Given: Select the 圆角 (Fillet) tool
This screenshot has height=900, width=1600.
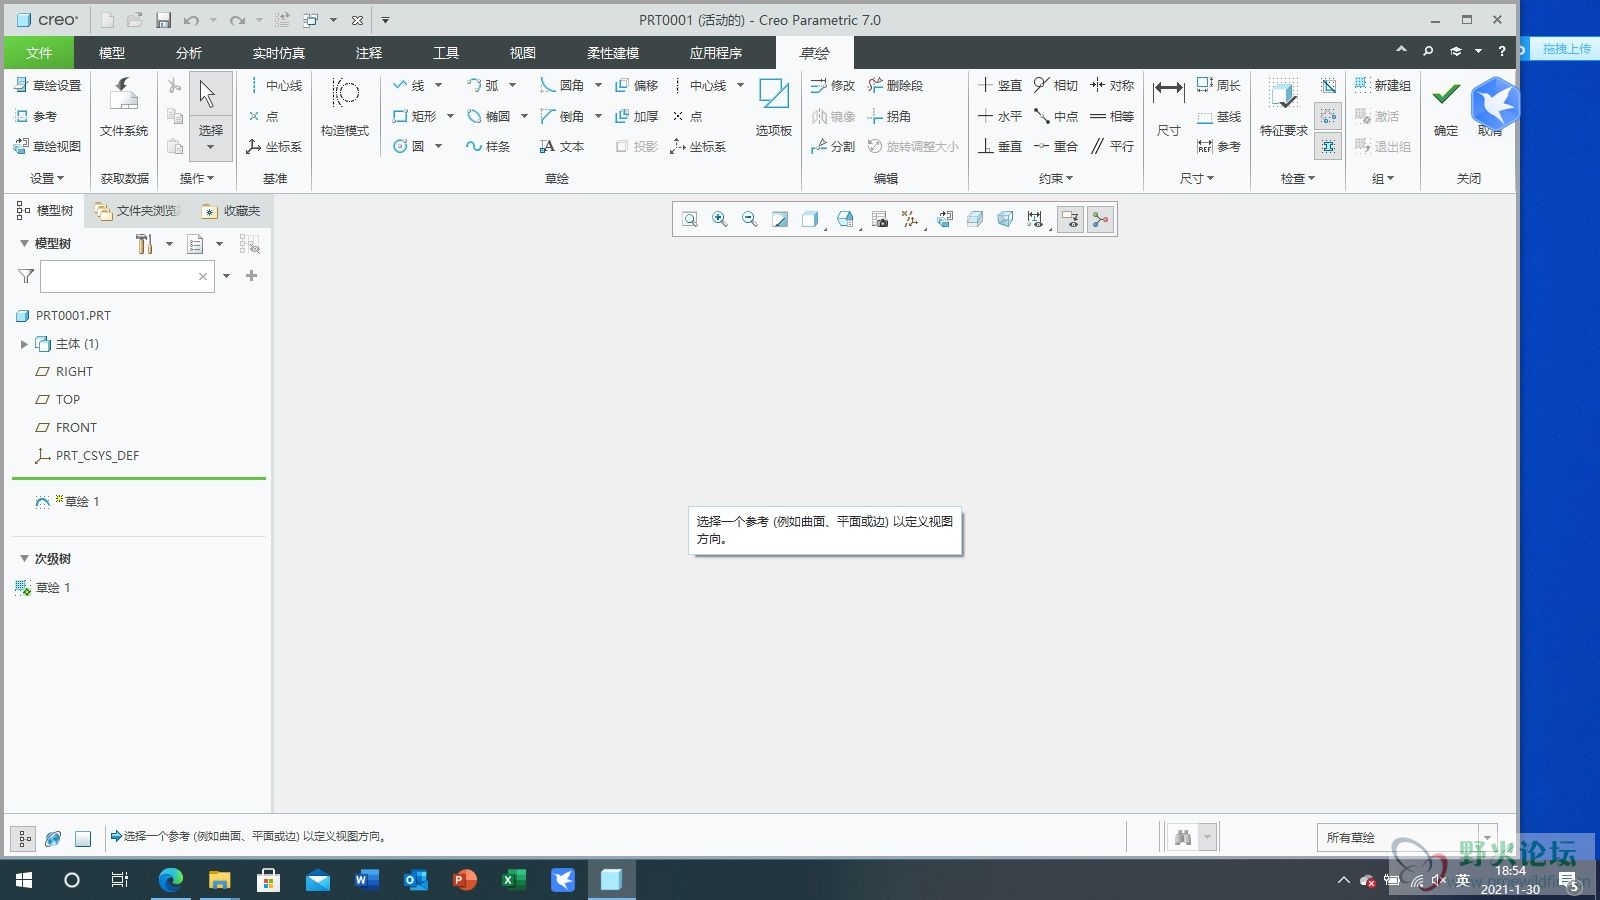Looking at the screenshot, I should pos(562,86).
